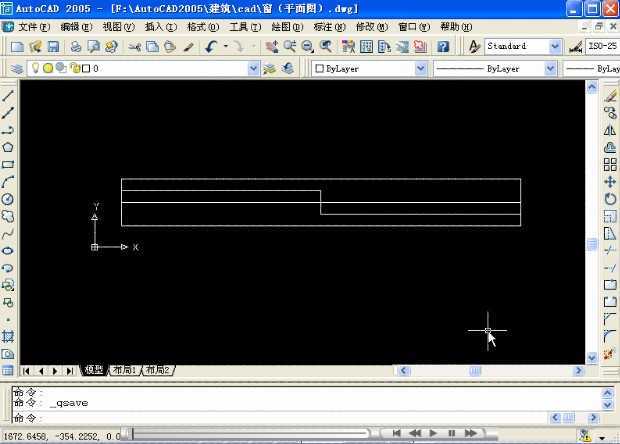Open the 修改 menu

click(x=372, y=27)
